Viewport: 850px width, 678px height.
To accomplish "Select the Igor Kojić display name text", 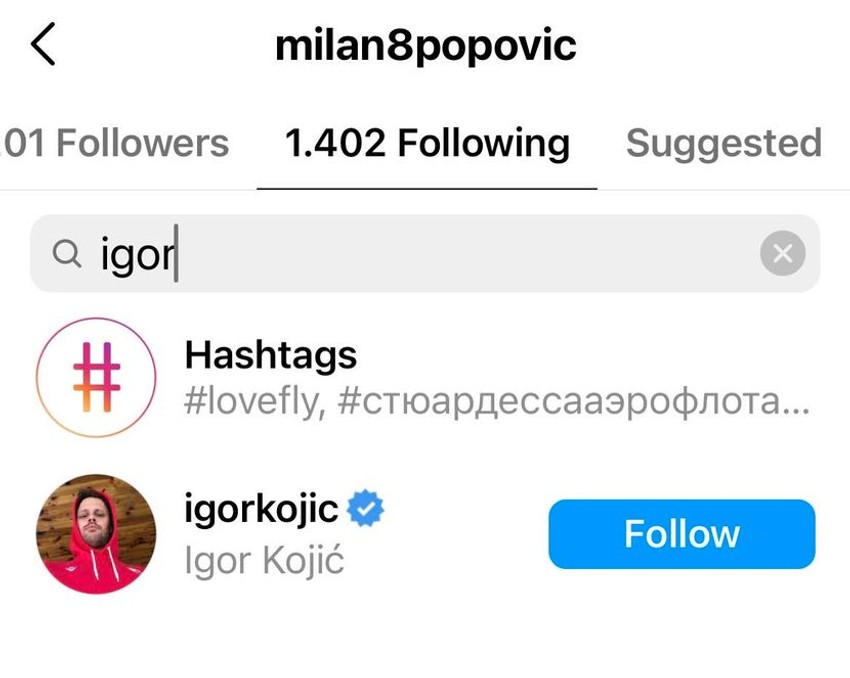I will click(x=260, y=560).
